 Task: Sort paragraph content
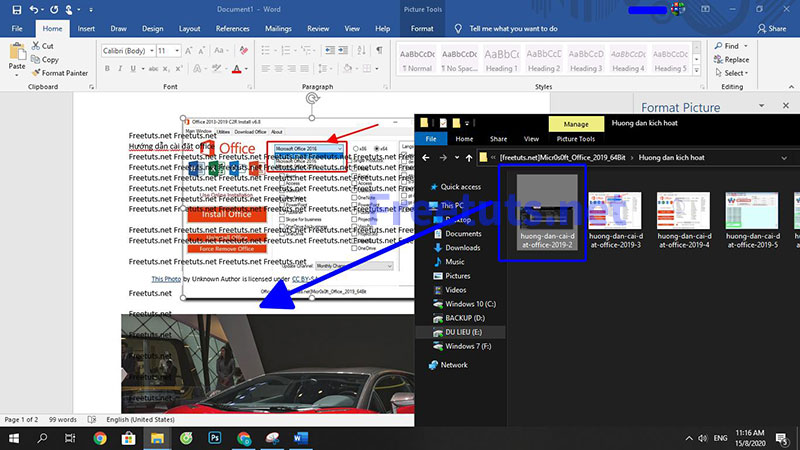361,51
